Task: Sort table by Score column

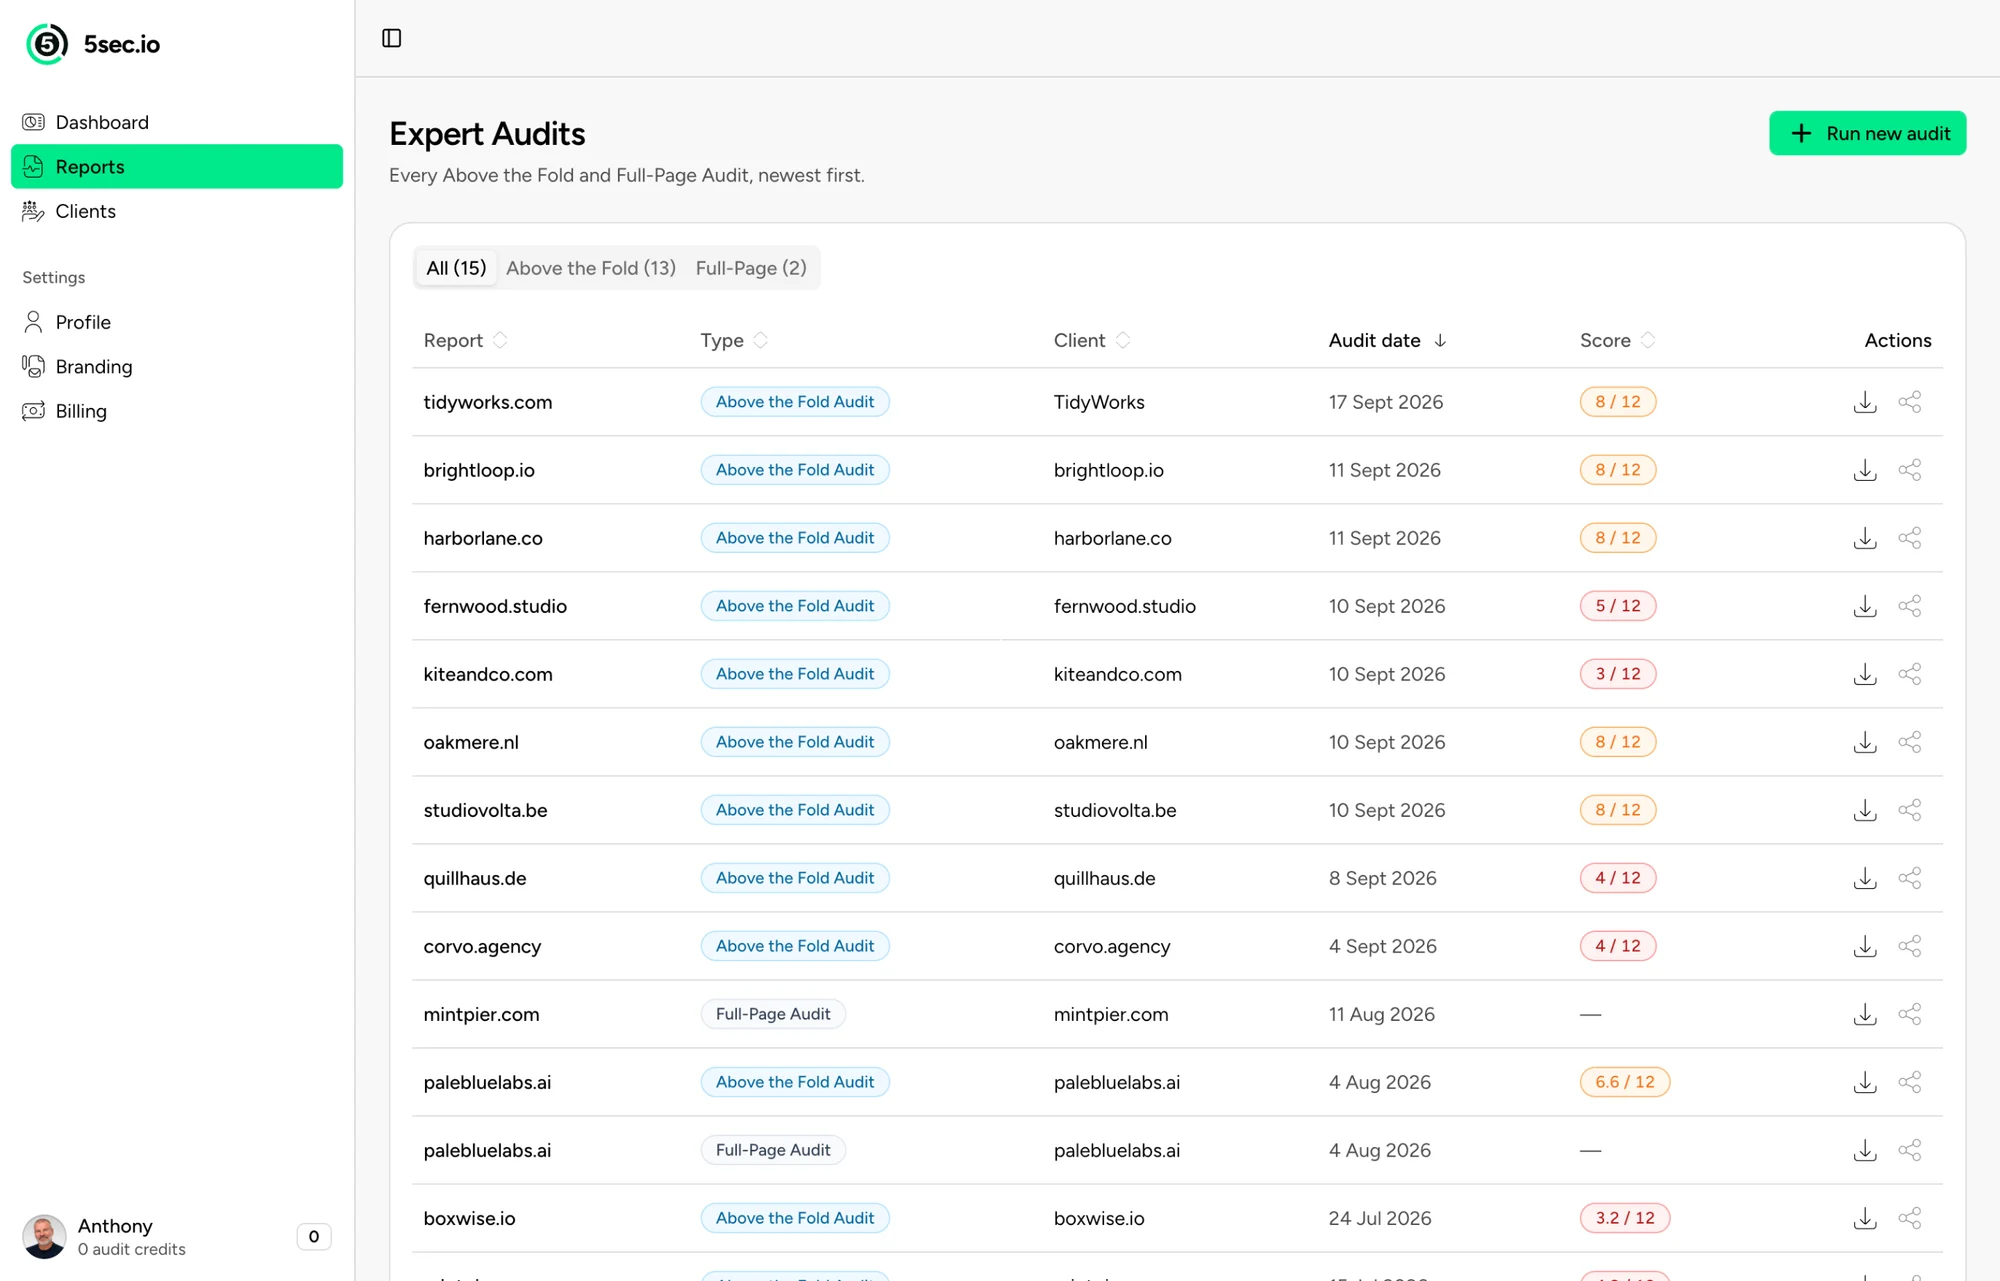Action: [1618, 340]
